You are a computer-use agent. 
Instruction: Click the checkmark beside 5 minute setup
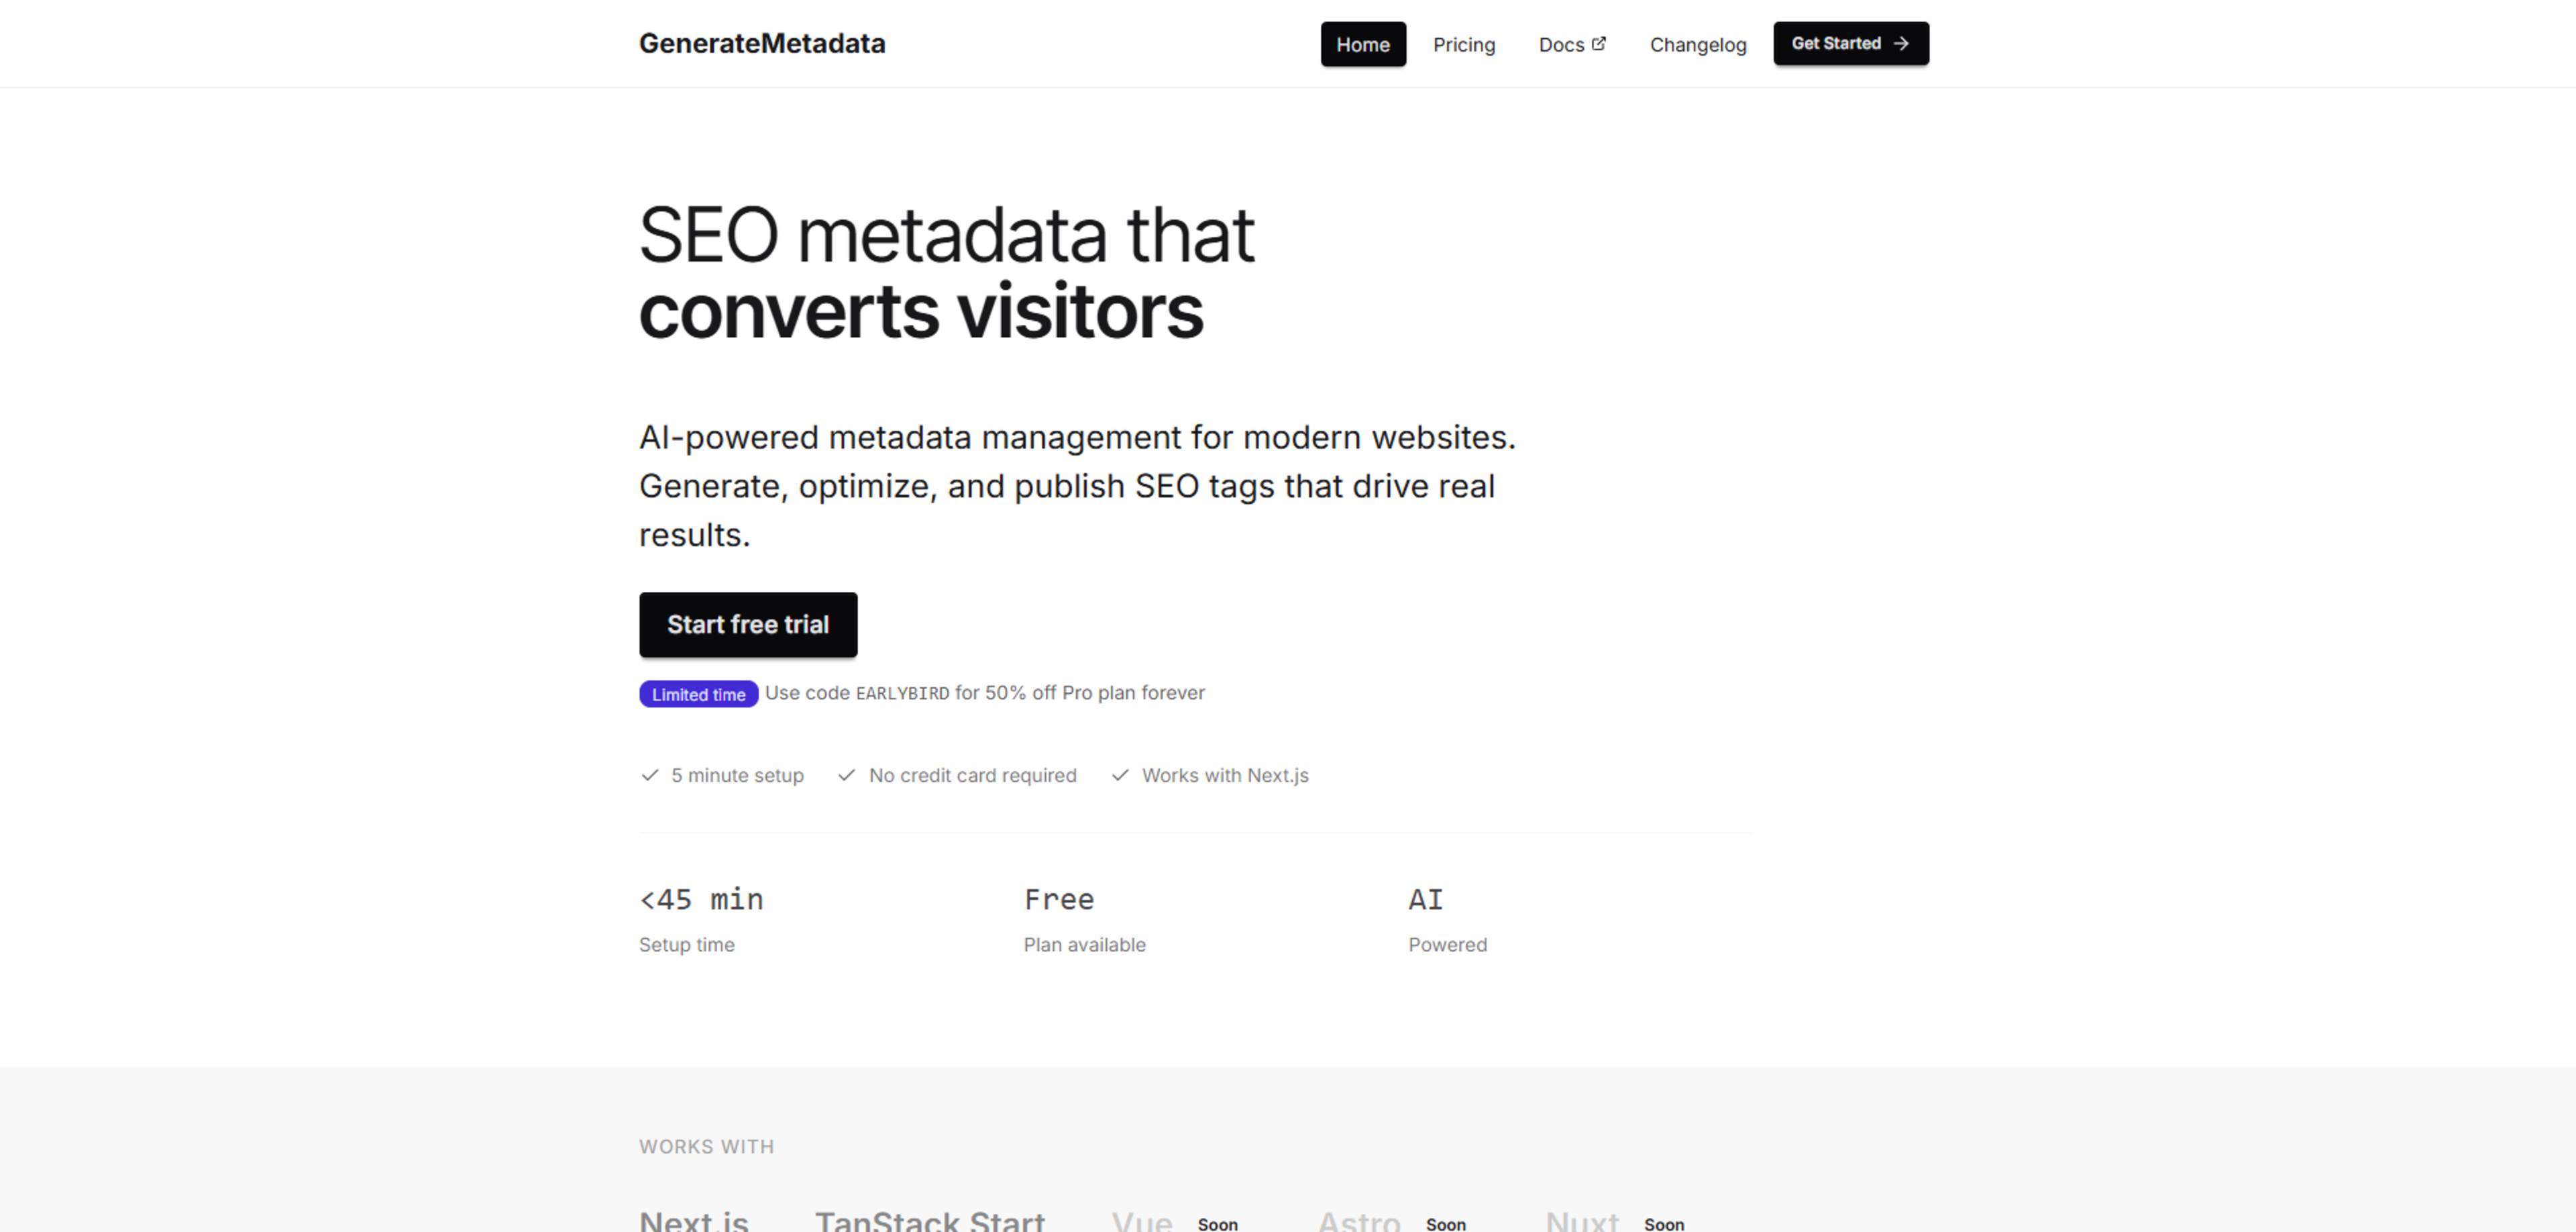[650, 775]
